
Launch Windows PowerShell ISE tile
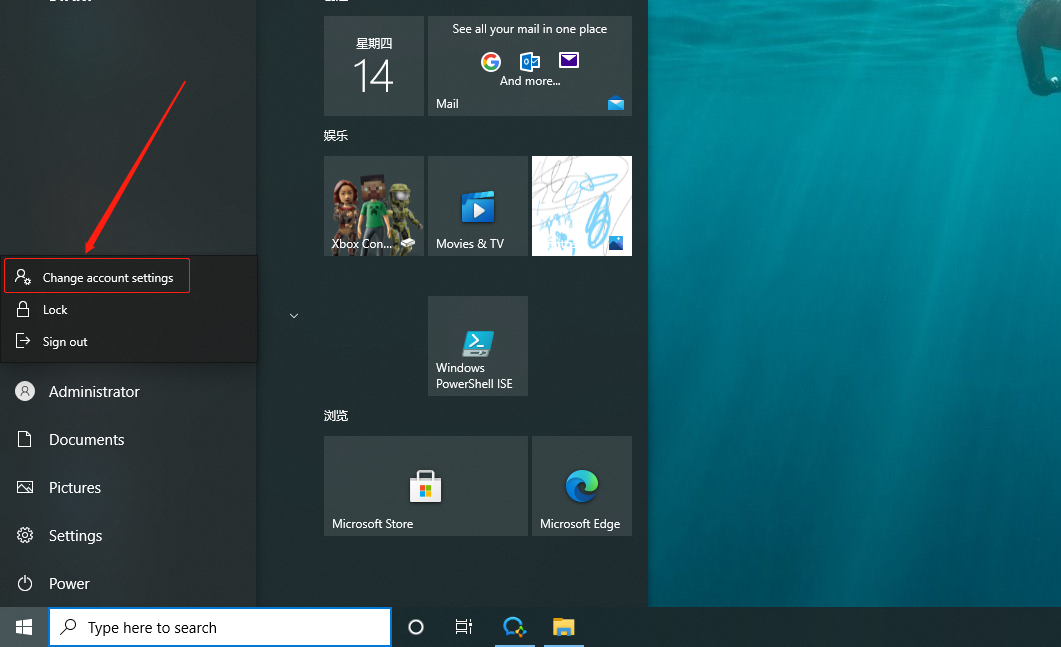(x=478, y=346)
